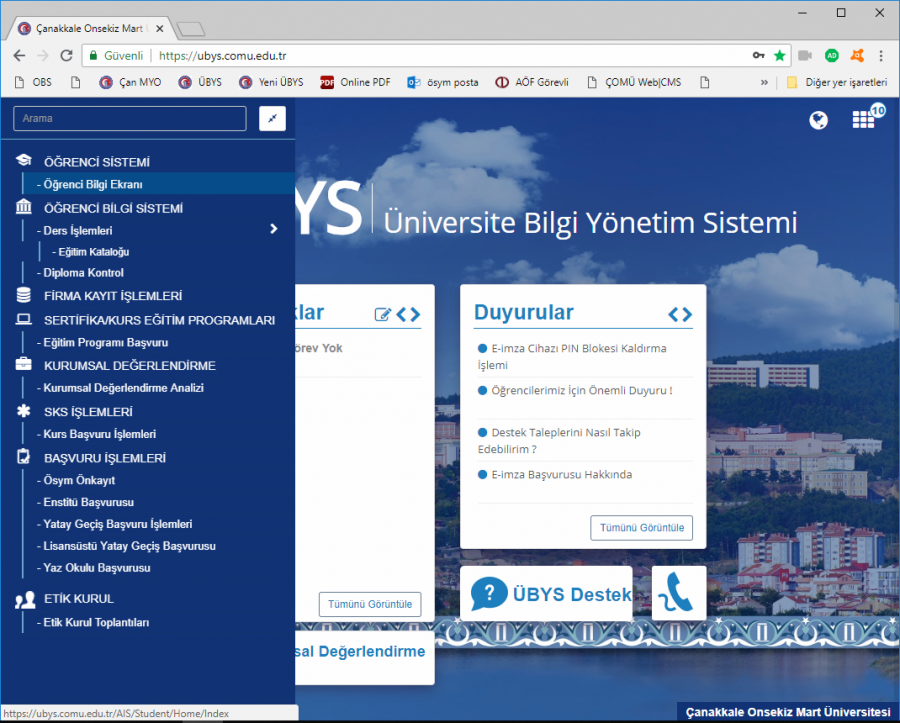The width and height of the screenshot is (900, 723).
Task: Click next arrow in Duyurular card
Action: [x=687, y=314]
